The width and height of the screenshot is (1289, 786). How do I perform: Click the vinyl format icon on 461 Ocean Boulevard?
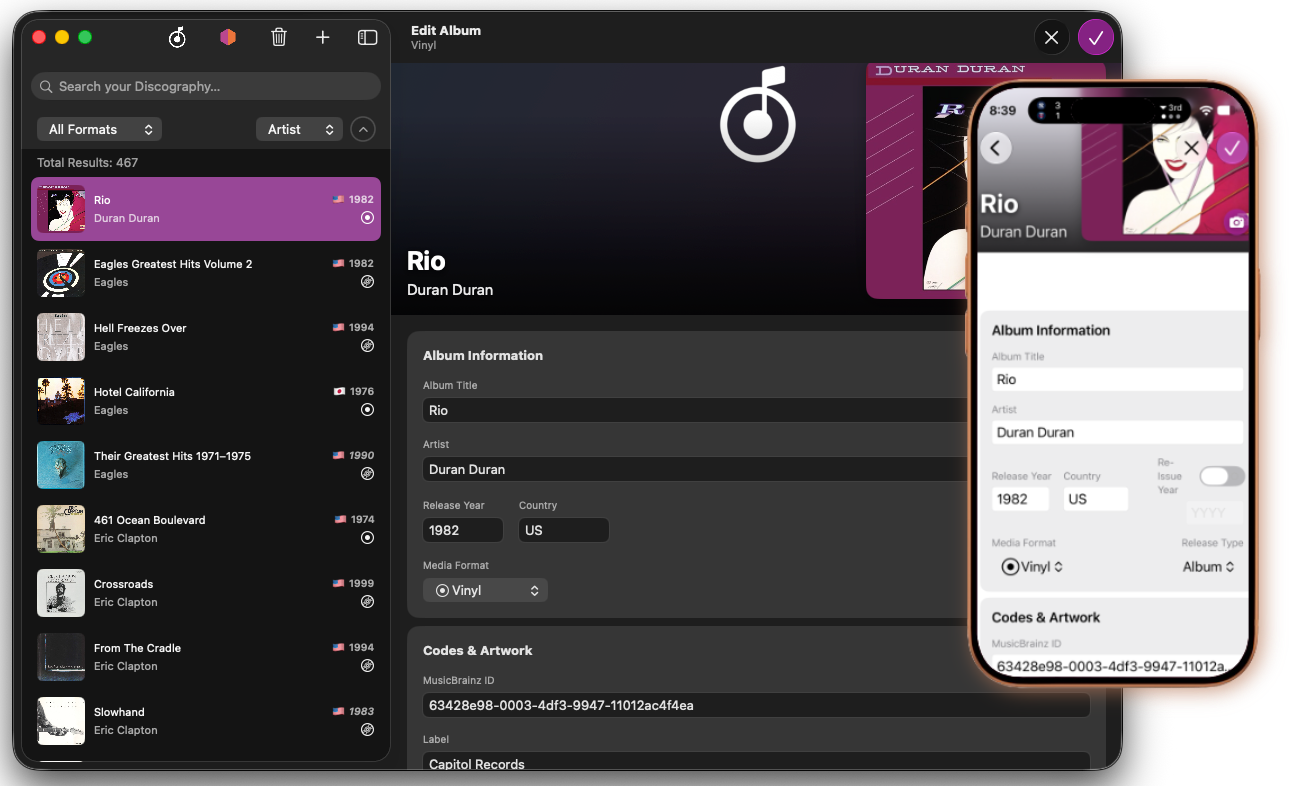367,538
